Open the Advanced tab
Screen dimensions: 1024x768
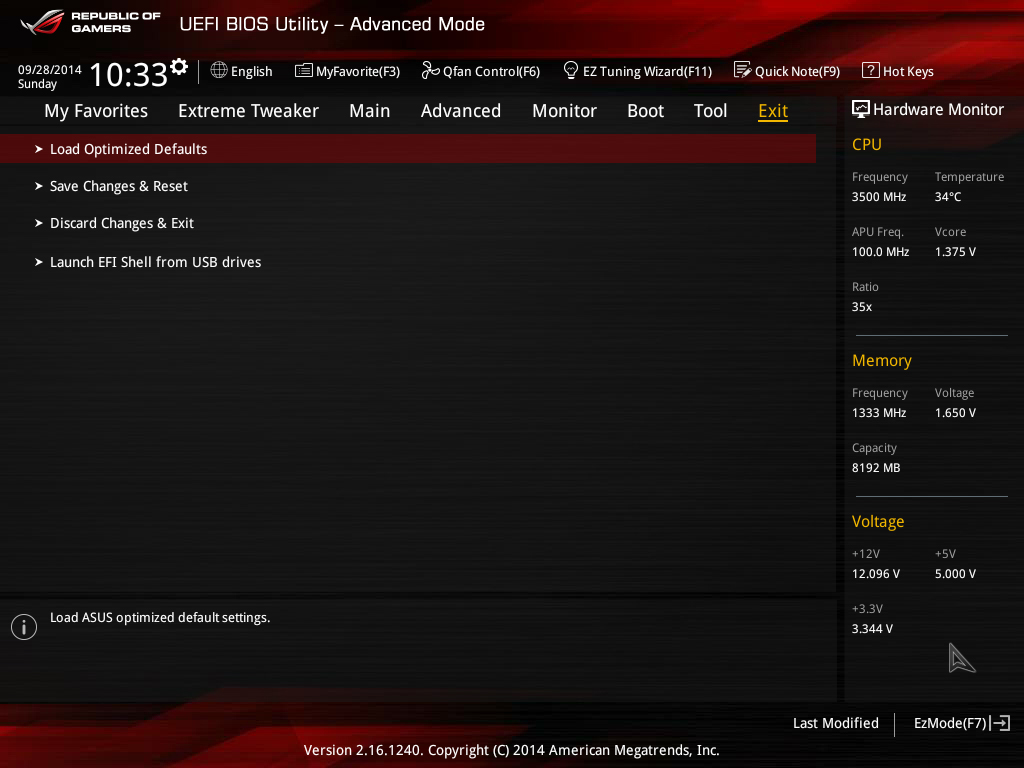coord(461,111)
